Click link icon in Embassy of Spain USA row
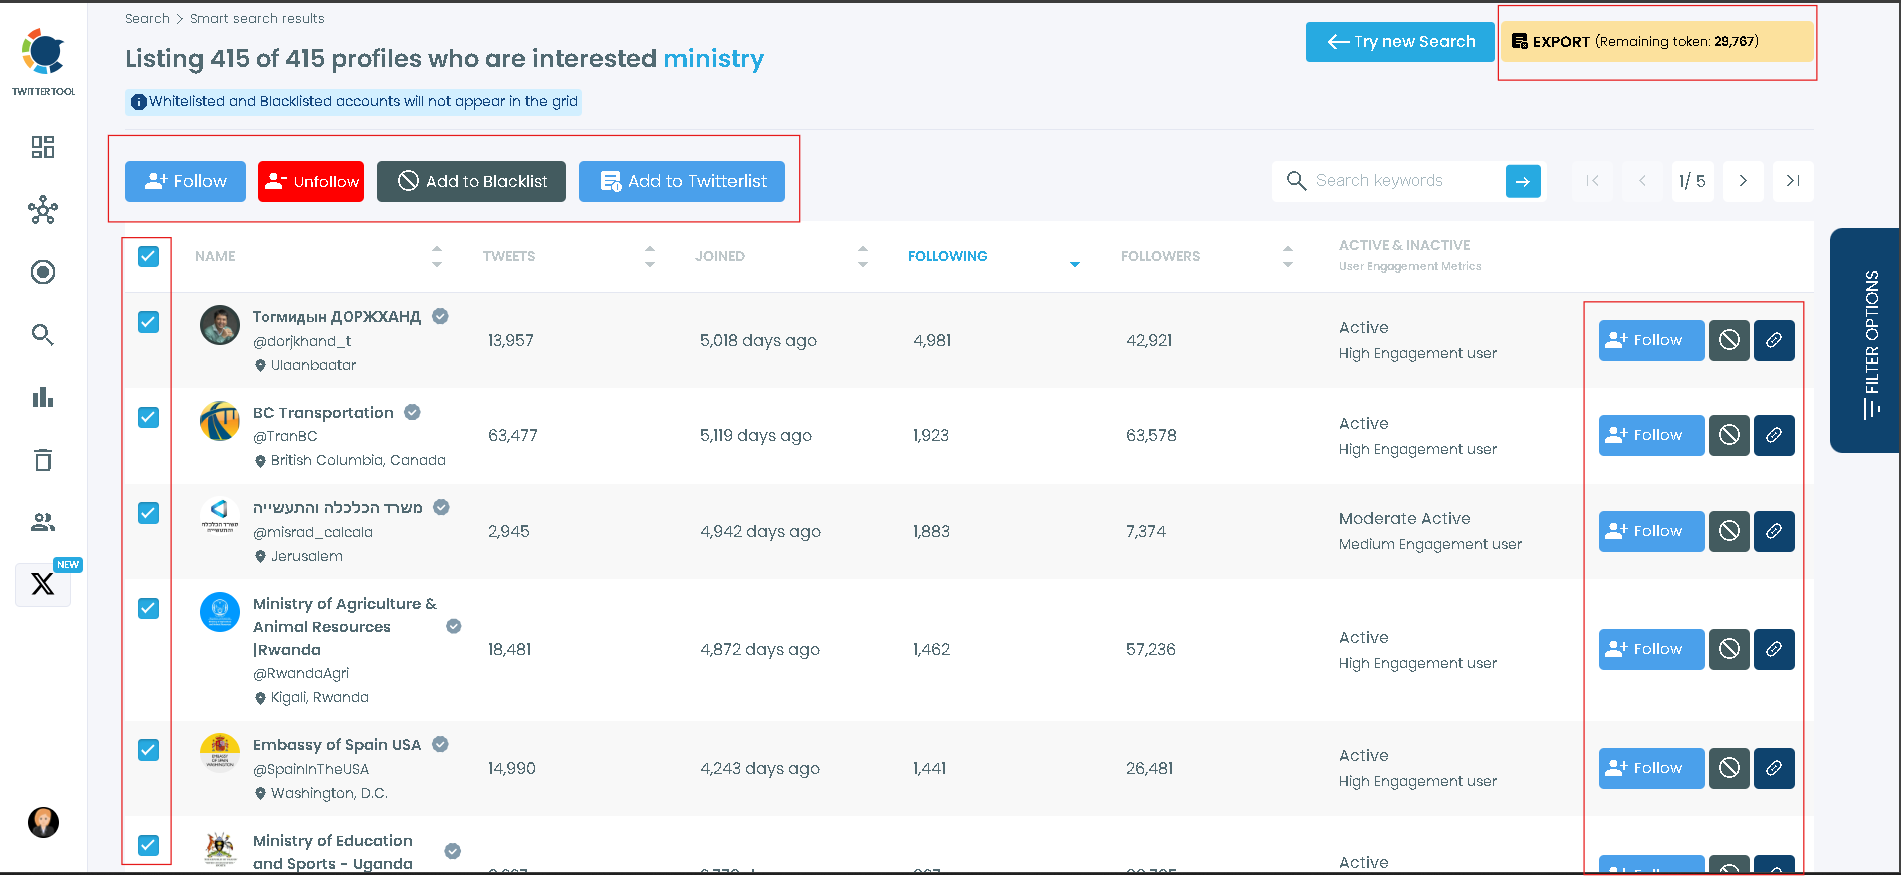 point(1774,768)
